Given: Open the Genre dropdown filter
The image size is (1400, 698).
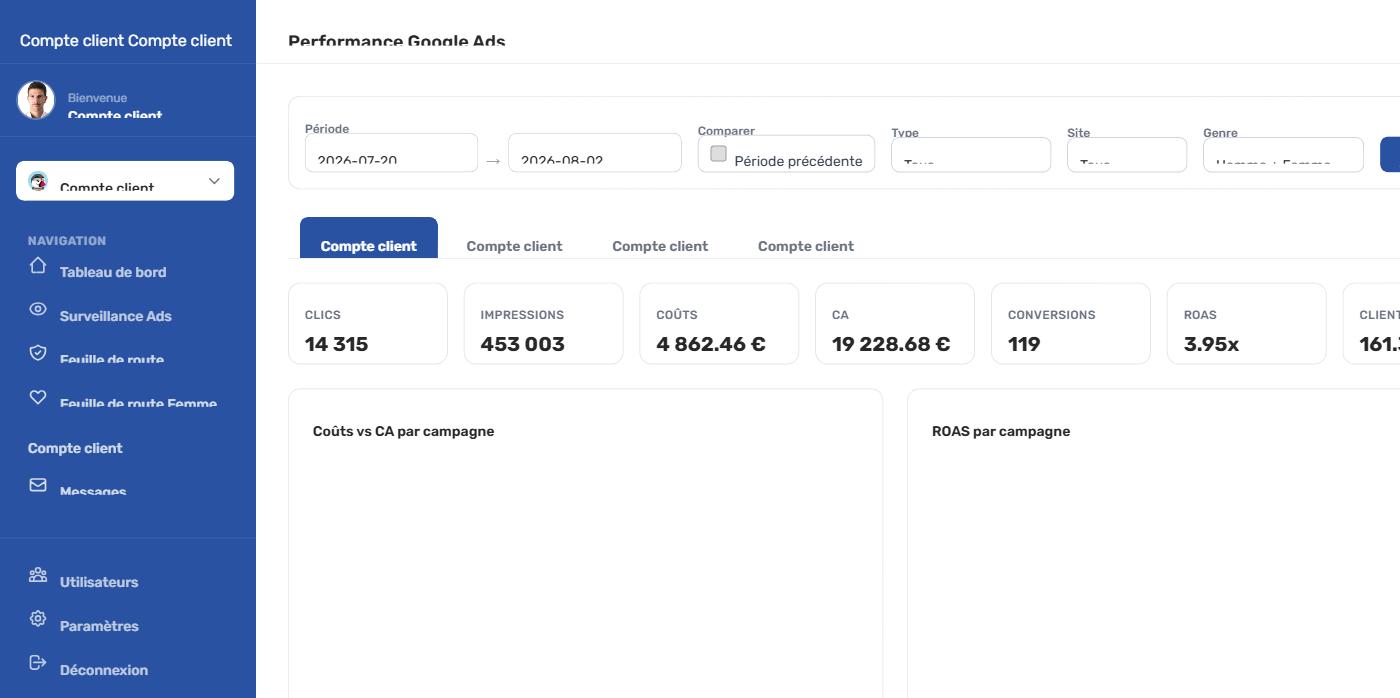Looking at the screenshot, I should [x=1283, y=155].
